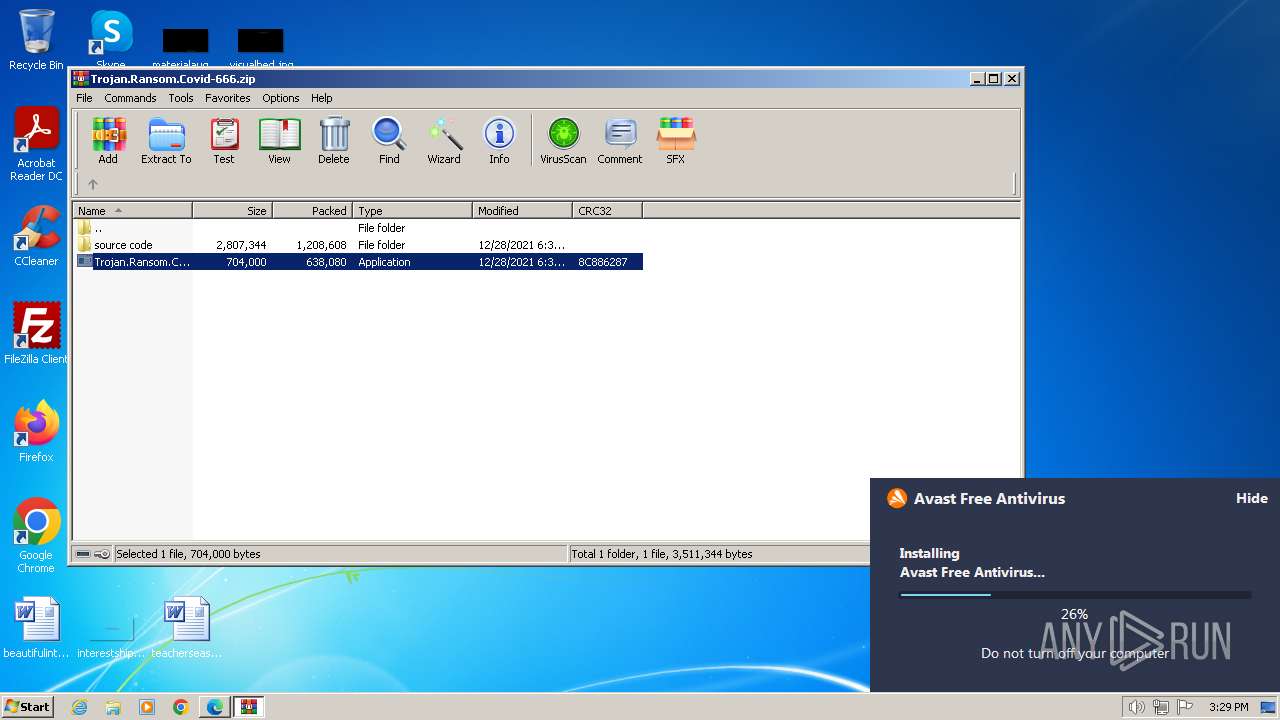This screenshot has height=720, width=1280.
Task: Open the Commands menu
Action: pyautogui.click(x=130, y=98)
